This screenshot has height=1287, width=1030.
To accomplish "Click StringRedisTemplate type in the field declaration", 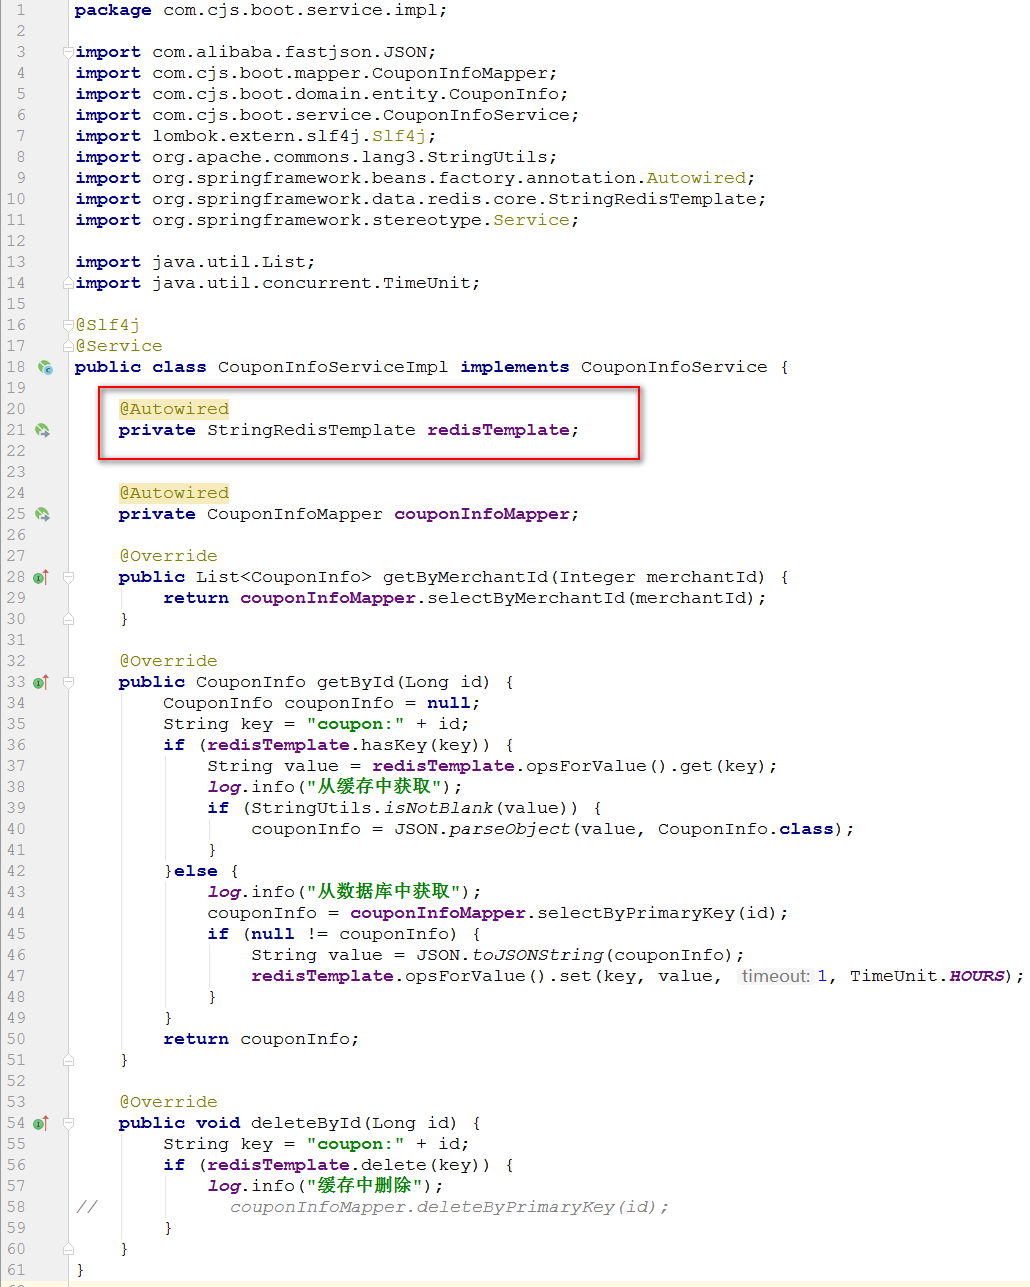I will click(310, 430).
